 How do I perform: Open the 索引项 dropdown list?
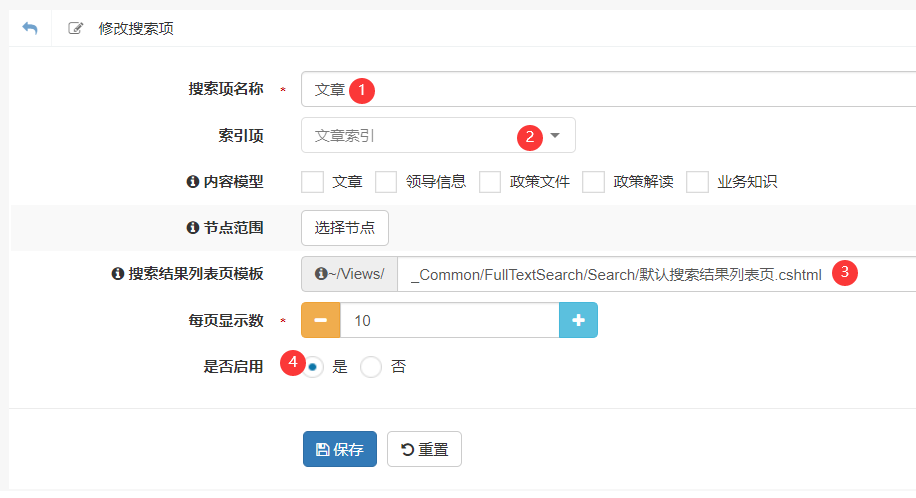pos(438,135)
